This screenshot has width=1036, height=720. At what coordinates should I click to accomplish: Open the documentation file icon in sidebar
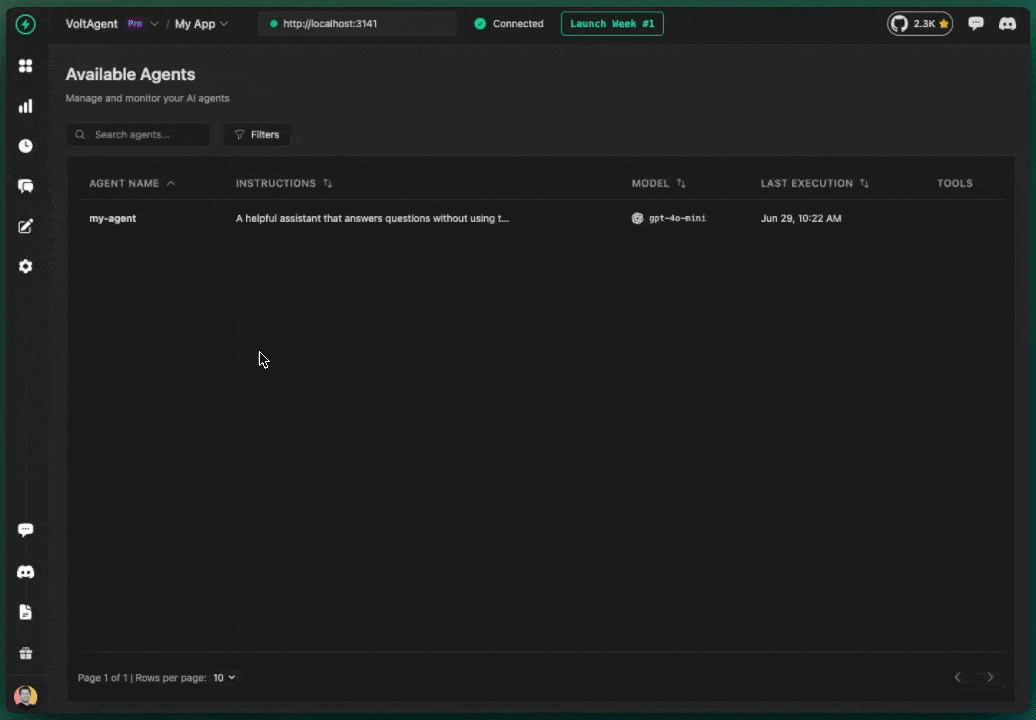pos(25,612)
